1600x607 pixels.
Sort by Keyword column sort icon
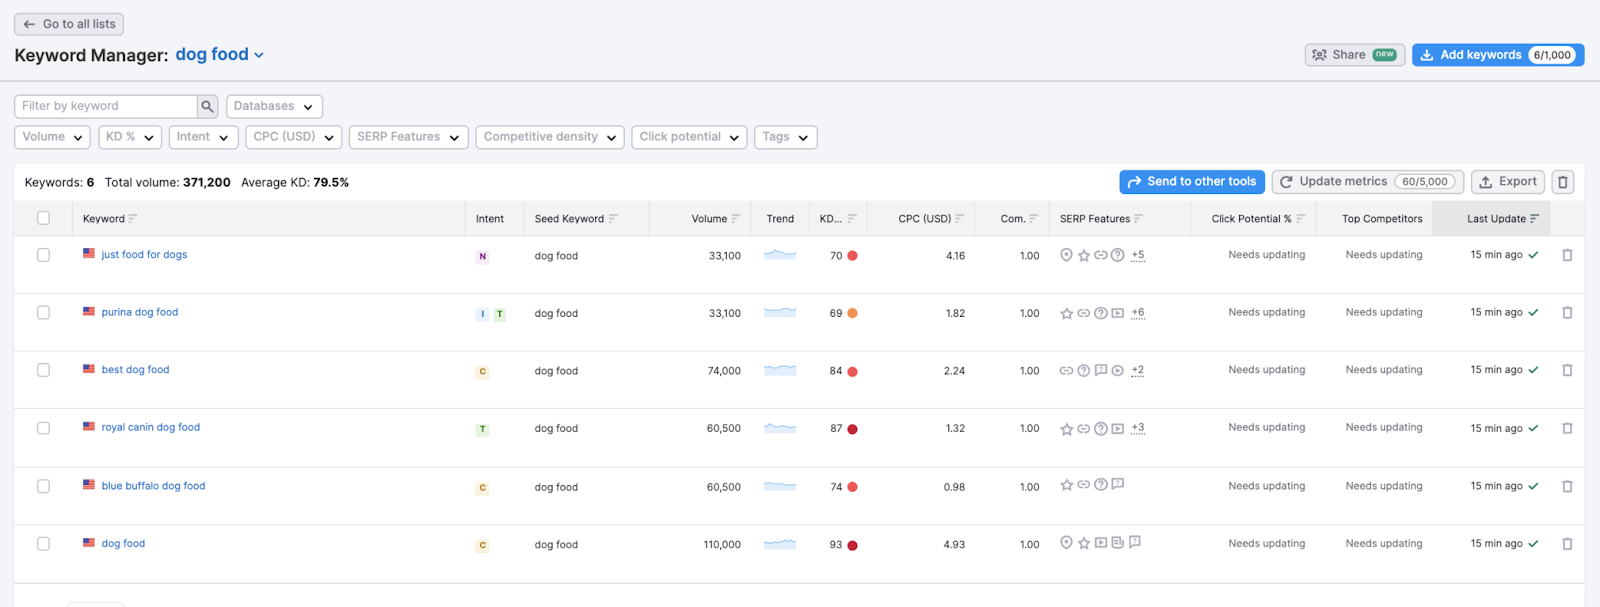point(133,219)
